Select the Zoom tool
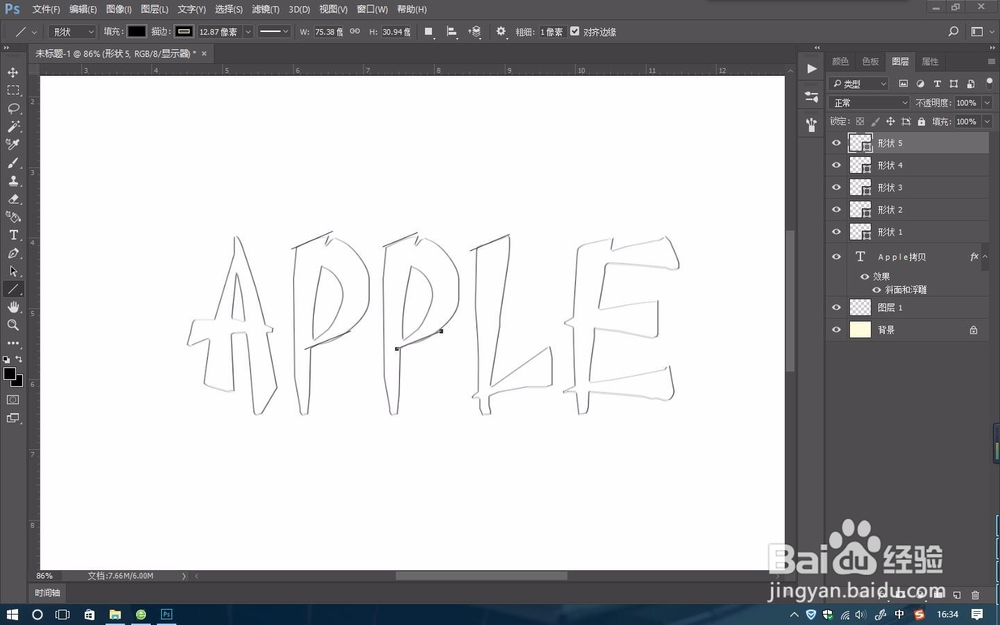The width and height of the screenshot is (1000, 625). [13, 325]
